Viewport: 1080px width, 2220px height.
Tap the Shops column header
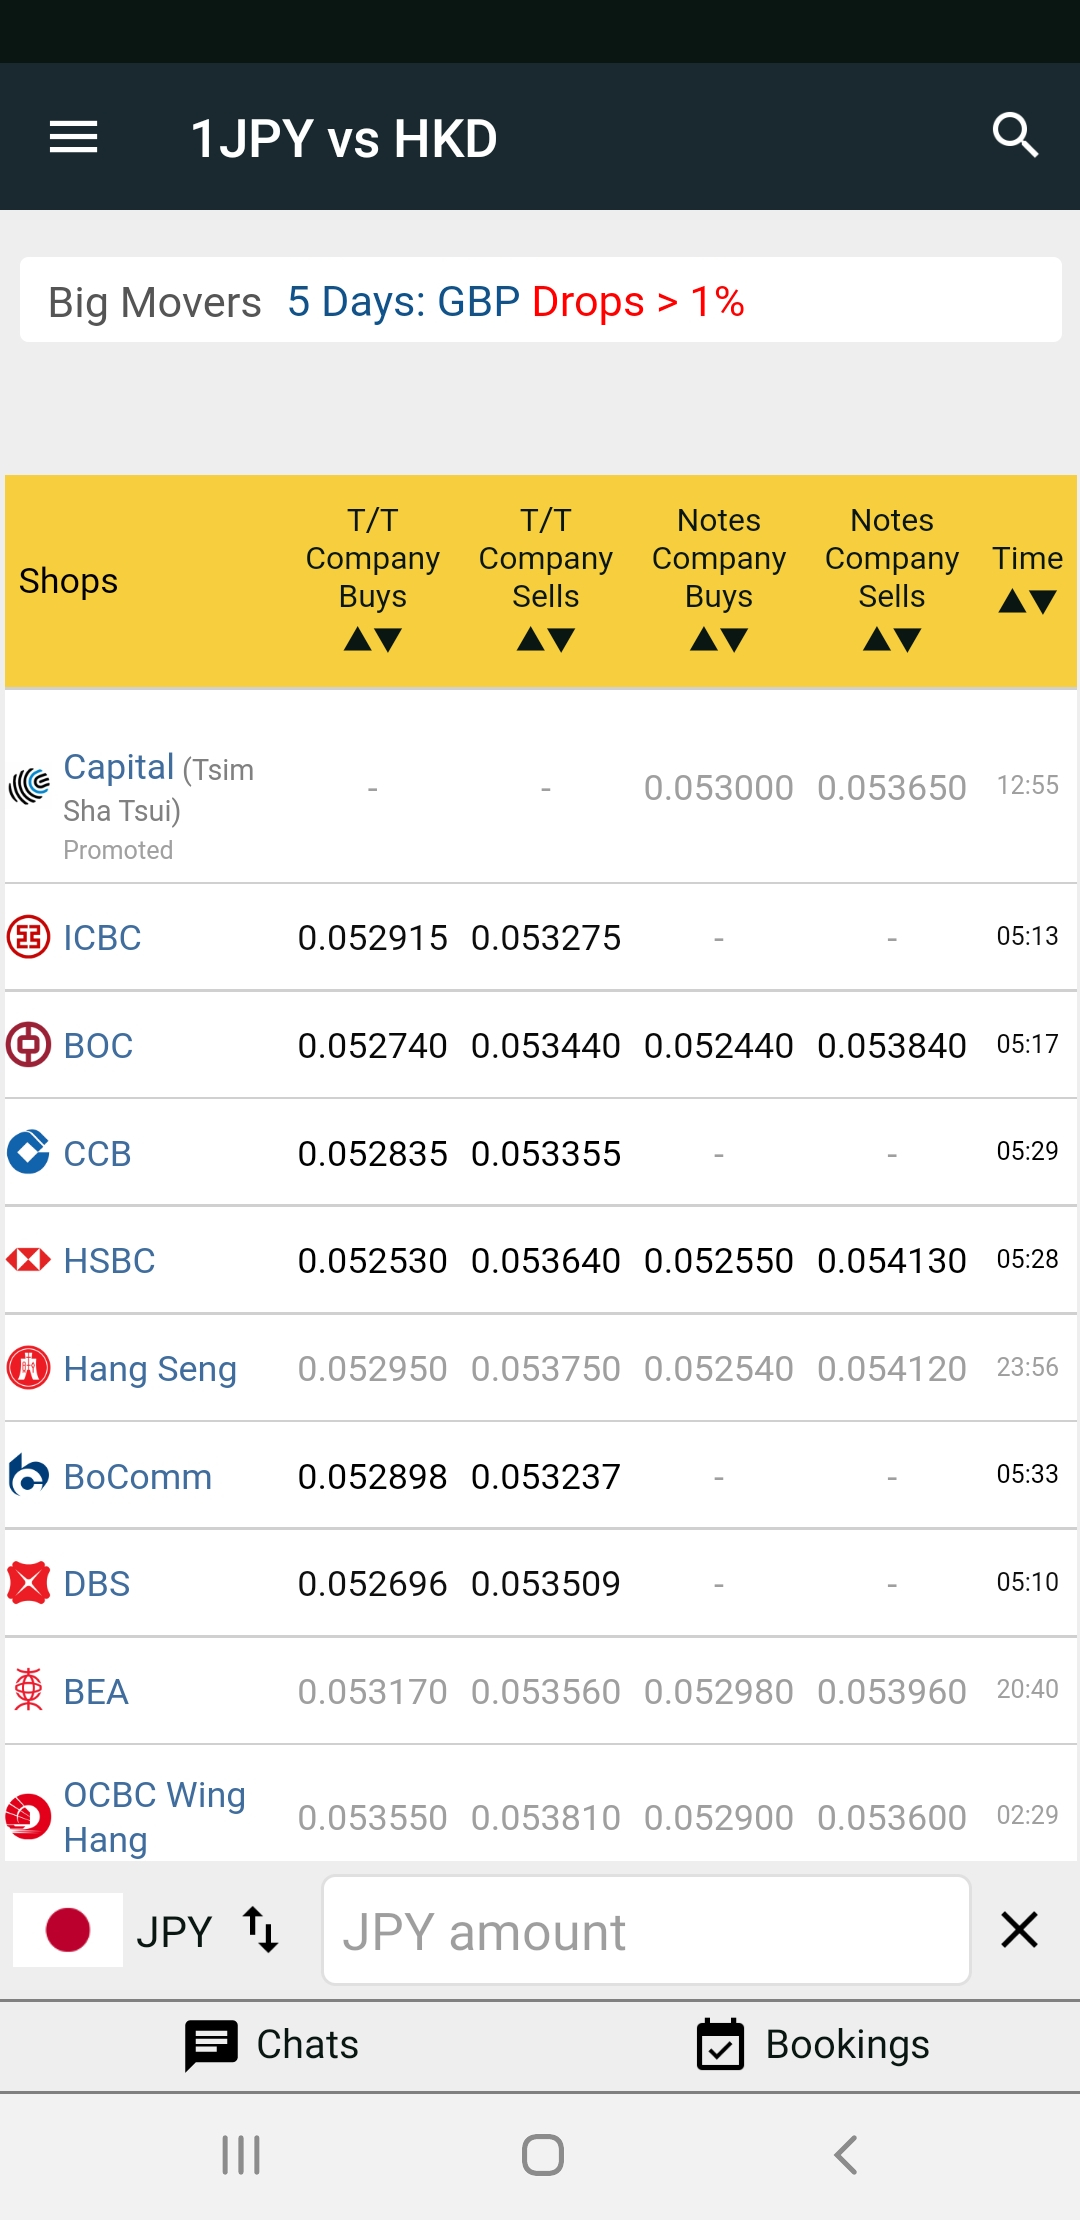[68, 581]
